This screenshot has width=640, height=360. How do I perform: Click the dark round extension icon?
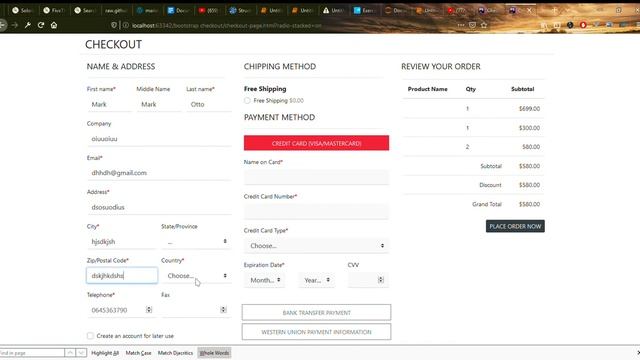coord(570,25)
